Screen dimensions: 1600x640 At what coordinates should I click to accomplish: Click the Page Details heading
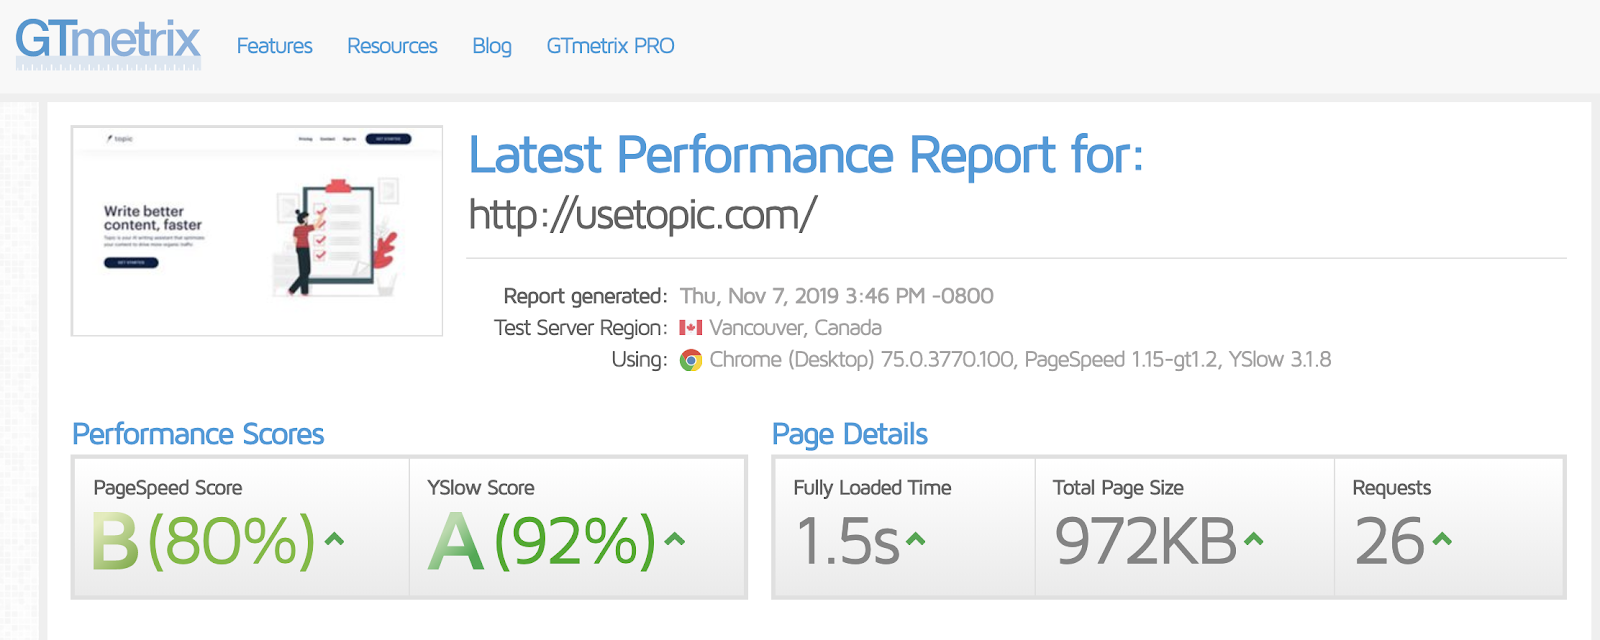[x=850, y=434]
